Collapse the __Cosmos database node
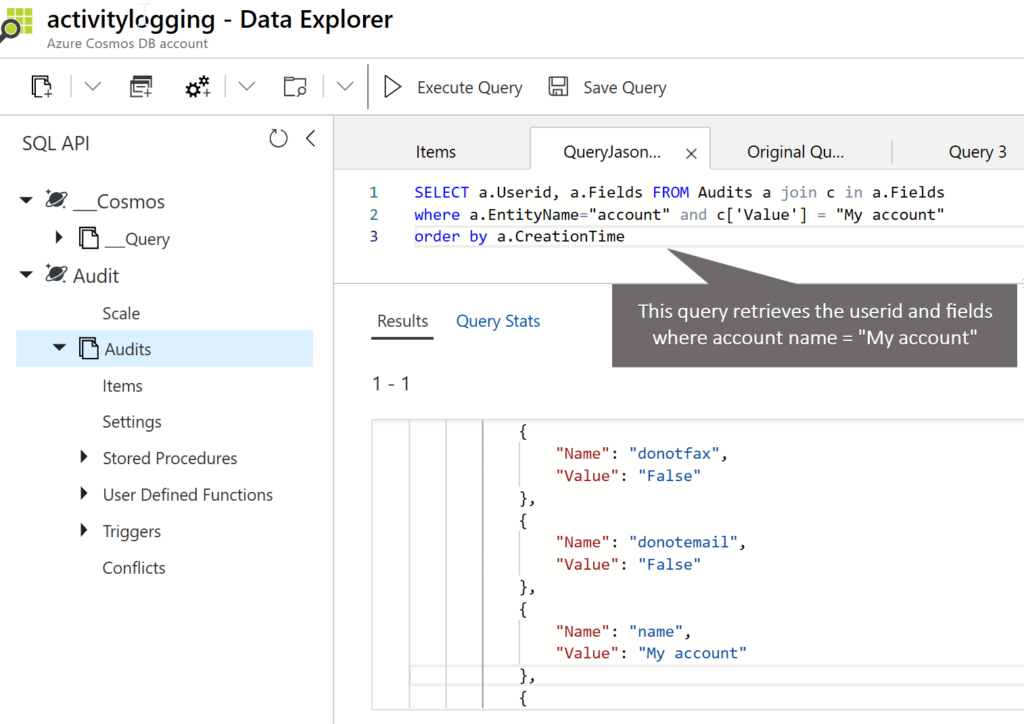The width and height of the screenshot is (1024, 724). pyautogui.click(x=26, y=201)
